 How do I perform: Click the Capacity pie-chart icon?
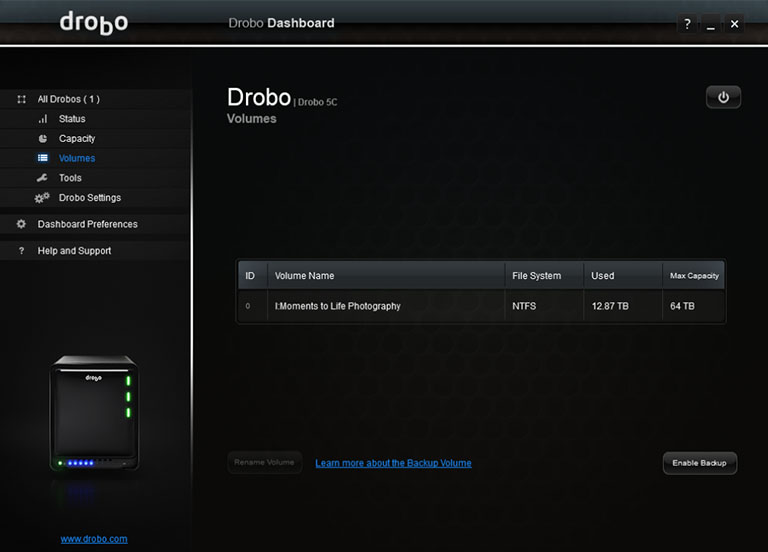coord(43,139)
